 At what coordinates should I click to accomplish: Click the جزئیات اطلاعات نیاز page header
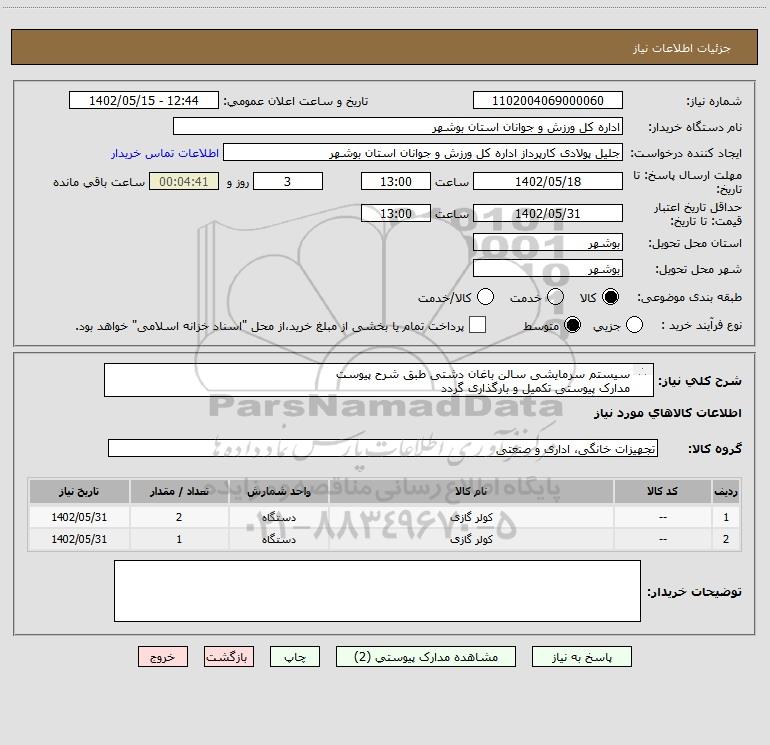[x=681, y=48]
